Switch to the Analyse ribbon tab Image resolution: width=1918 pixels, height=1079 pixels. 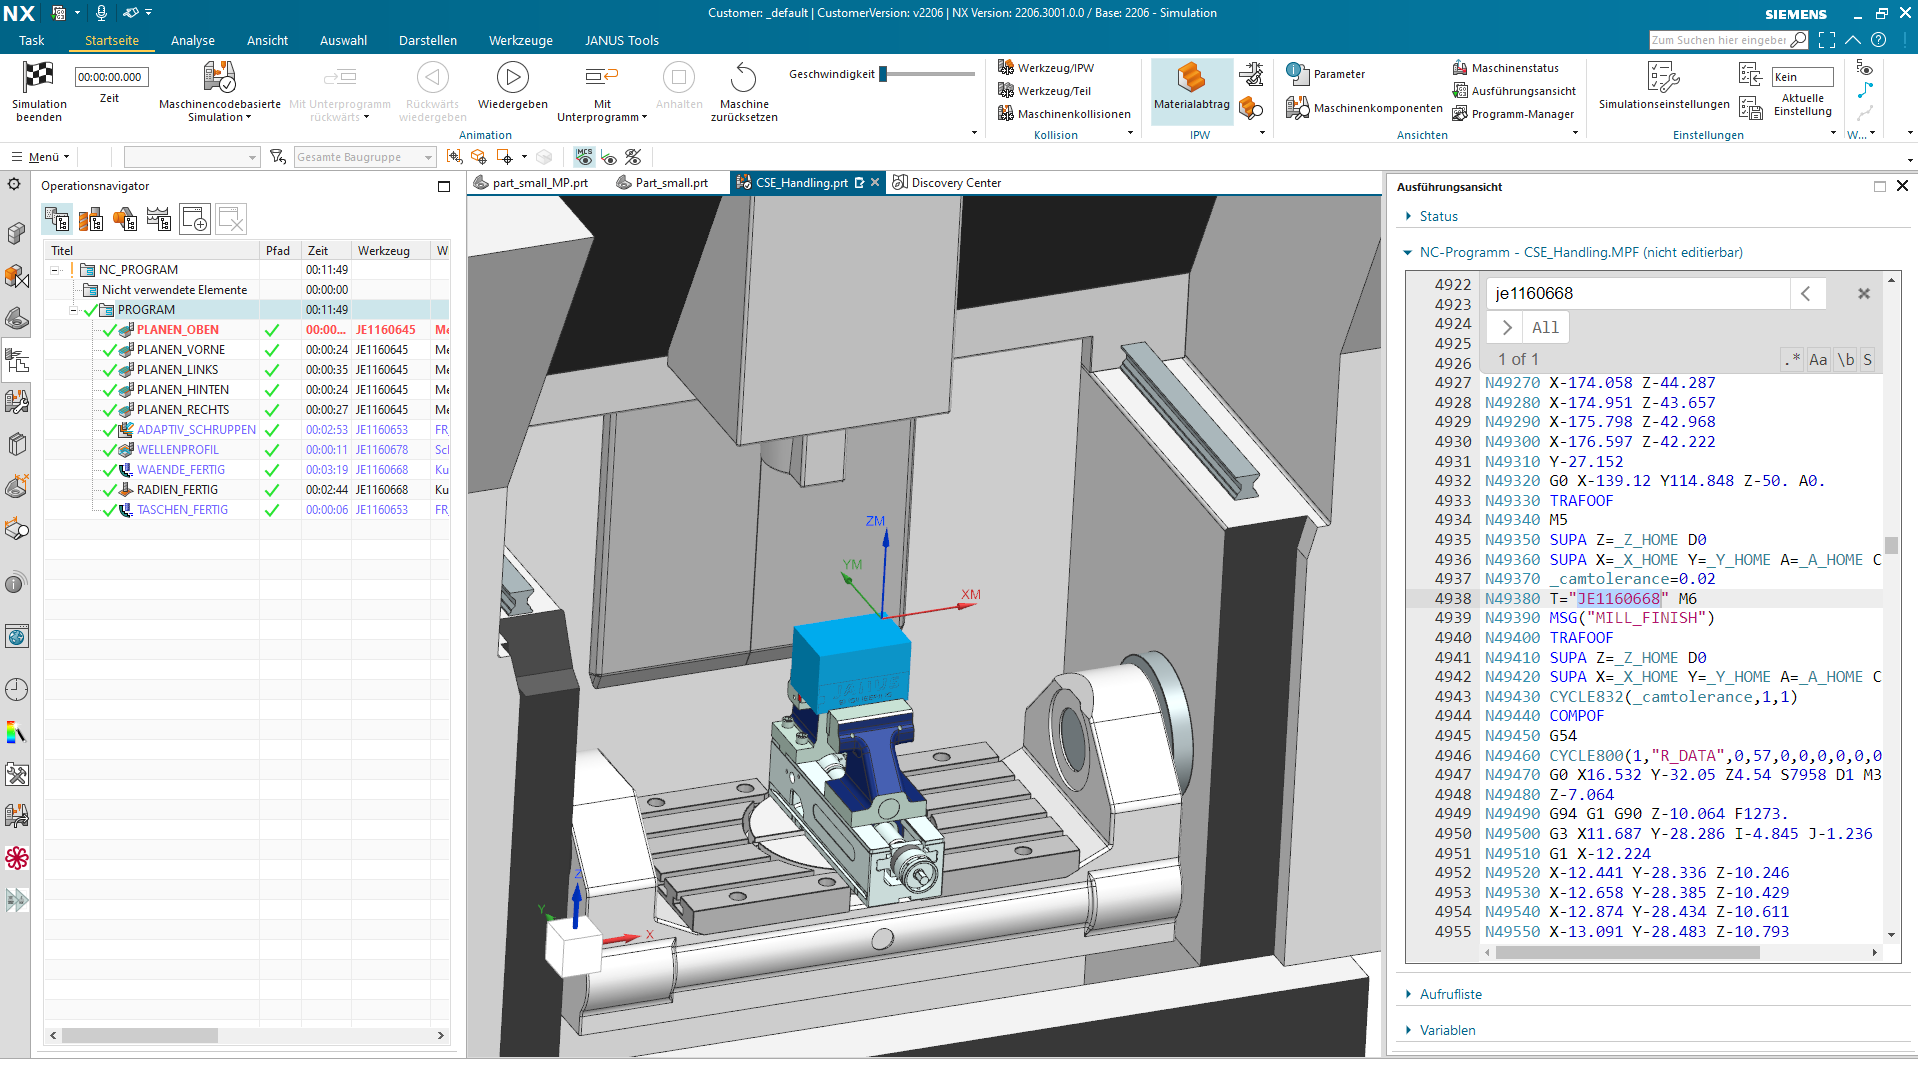(193, 41)
